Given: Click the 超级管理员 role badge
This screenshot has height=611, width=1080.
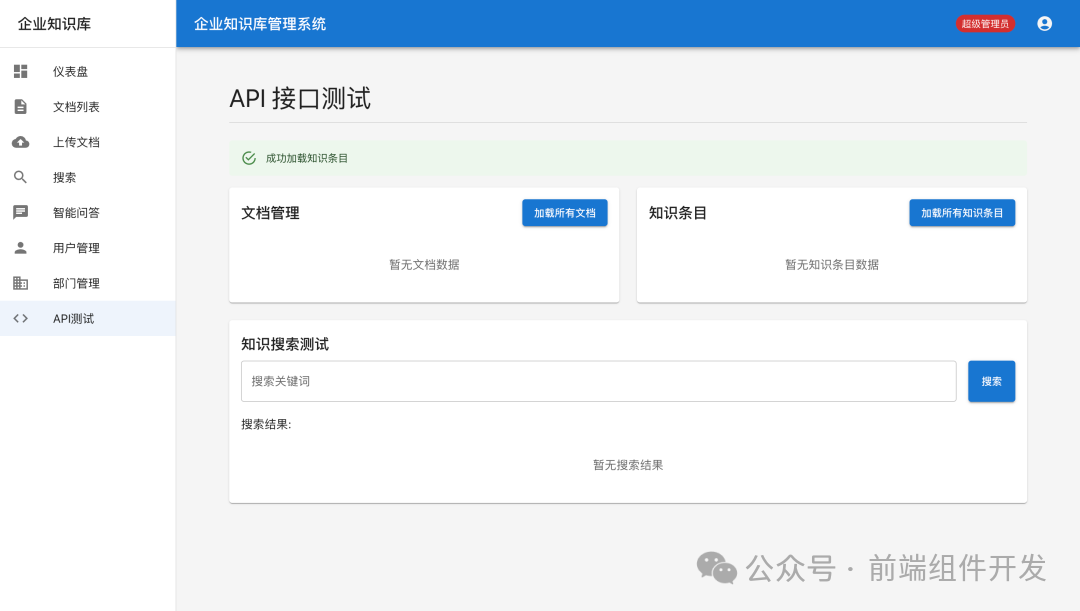Looking at the screenshot, I should tap(985, 23).
